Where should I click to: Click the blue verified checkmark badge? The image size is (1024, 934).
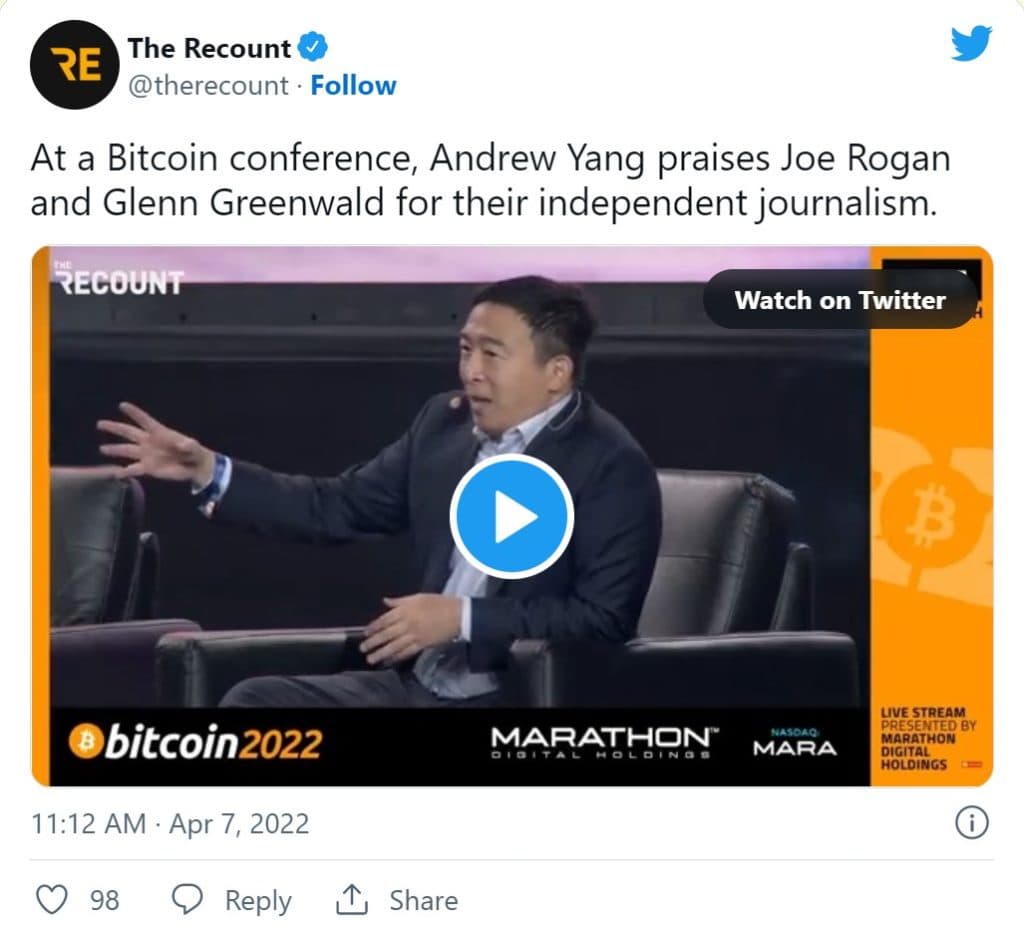point(313,47)
